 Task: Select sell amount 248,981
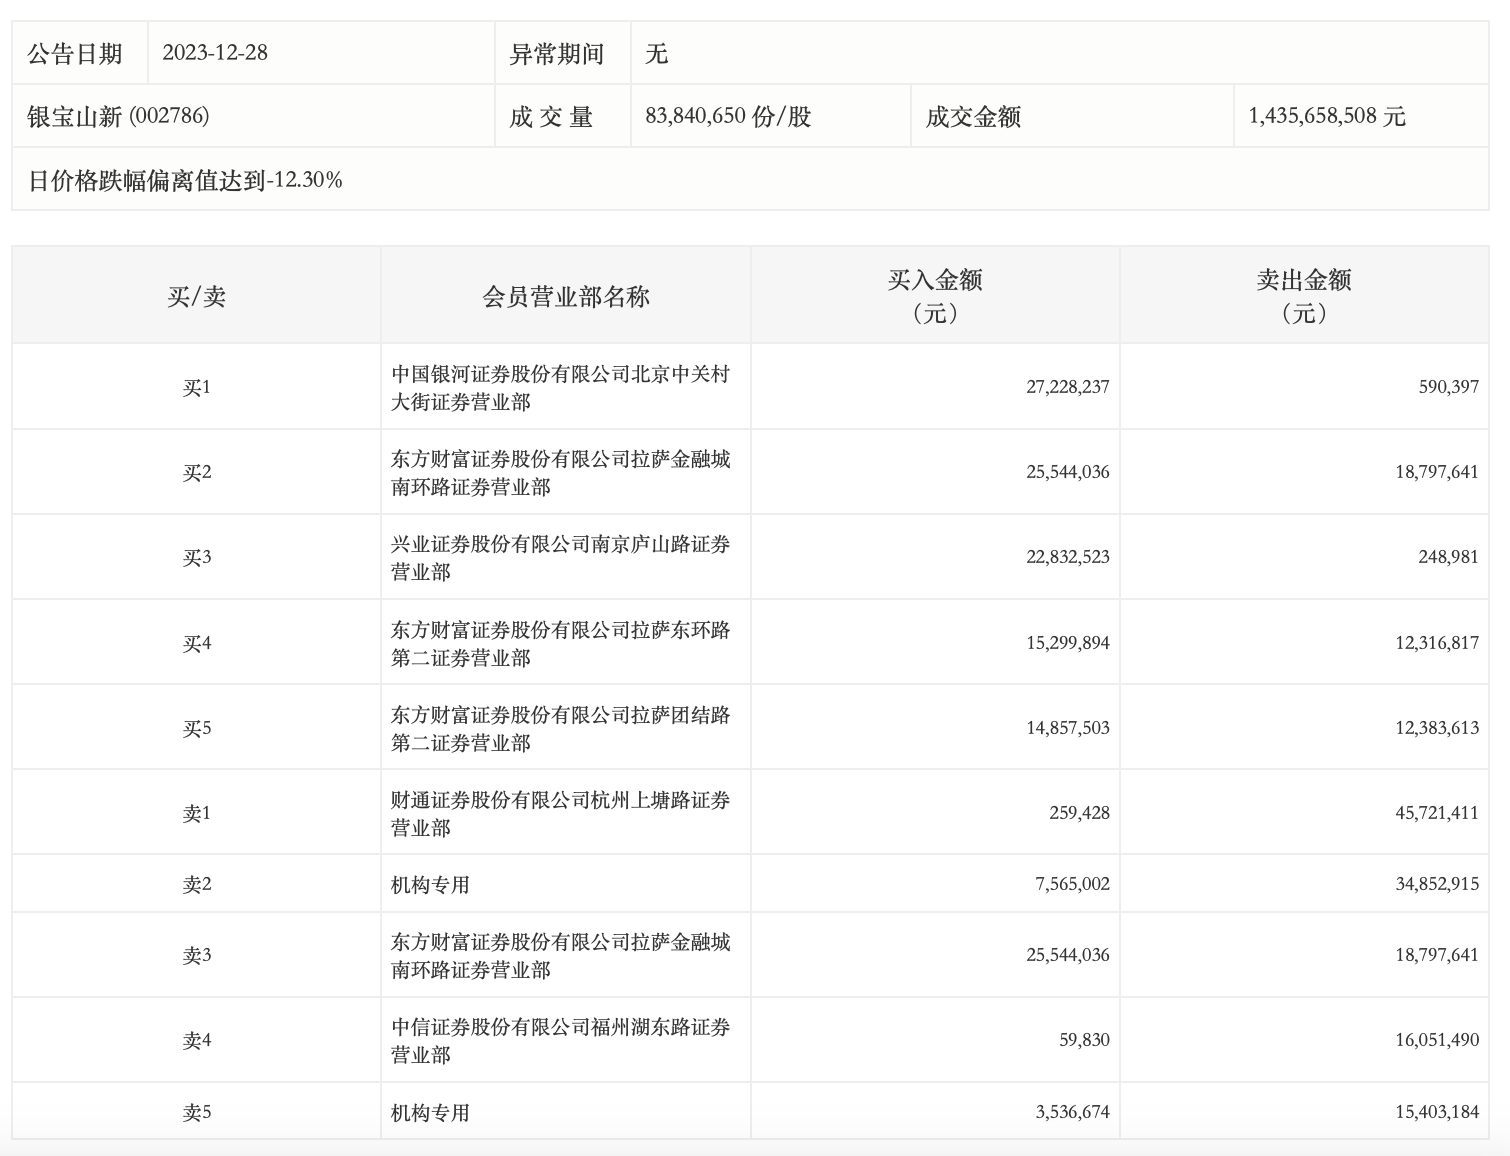click(x=1449, y=557)
